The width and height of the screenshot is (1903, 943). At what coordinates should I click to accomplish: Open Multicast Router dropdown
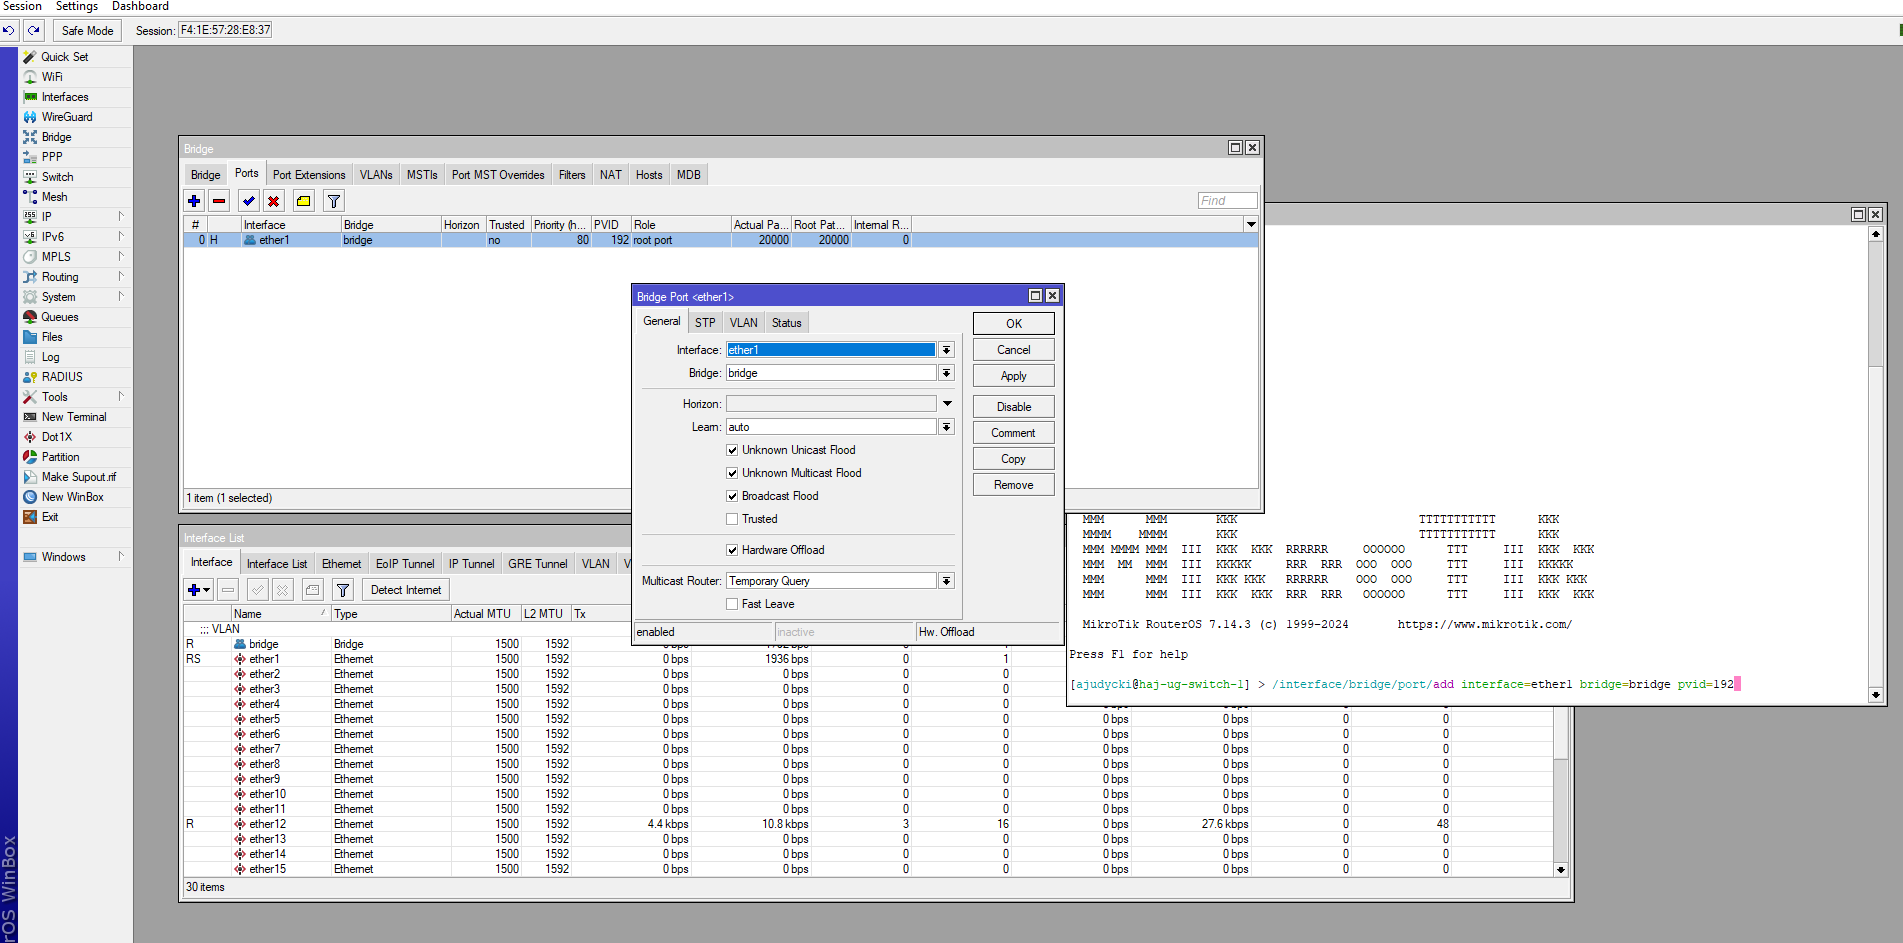pyautogui.click(x=946, y=581)
